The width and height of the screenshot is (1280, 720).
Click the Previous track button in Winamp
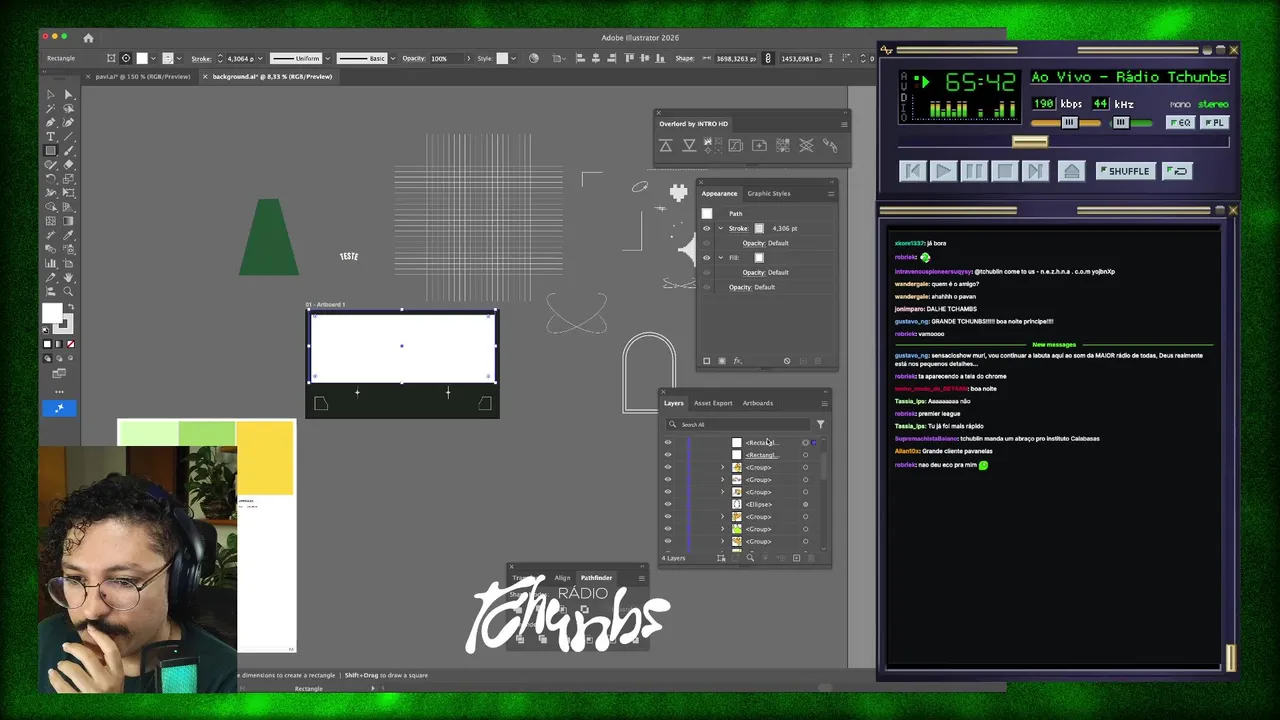(x=913, y=171)
